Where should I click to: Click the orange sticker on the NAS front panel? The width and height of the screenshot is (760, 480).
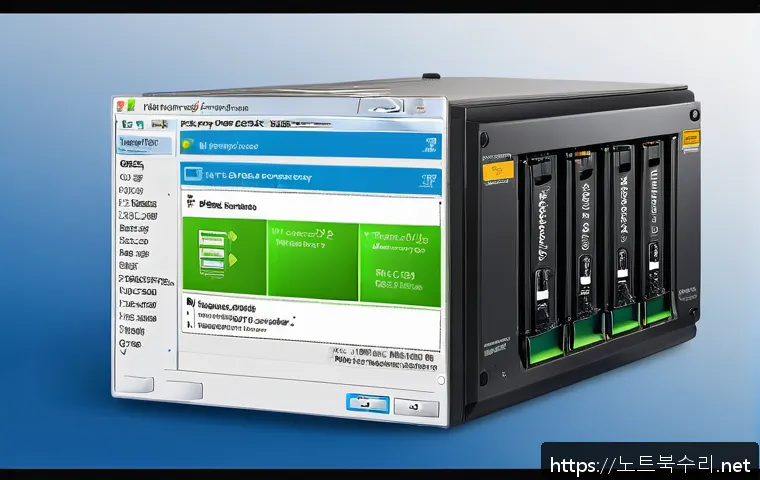pyautogui.click(x=498, y=171)
